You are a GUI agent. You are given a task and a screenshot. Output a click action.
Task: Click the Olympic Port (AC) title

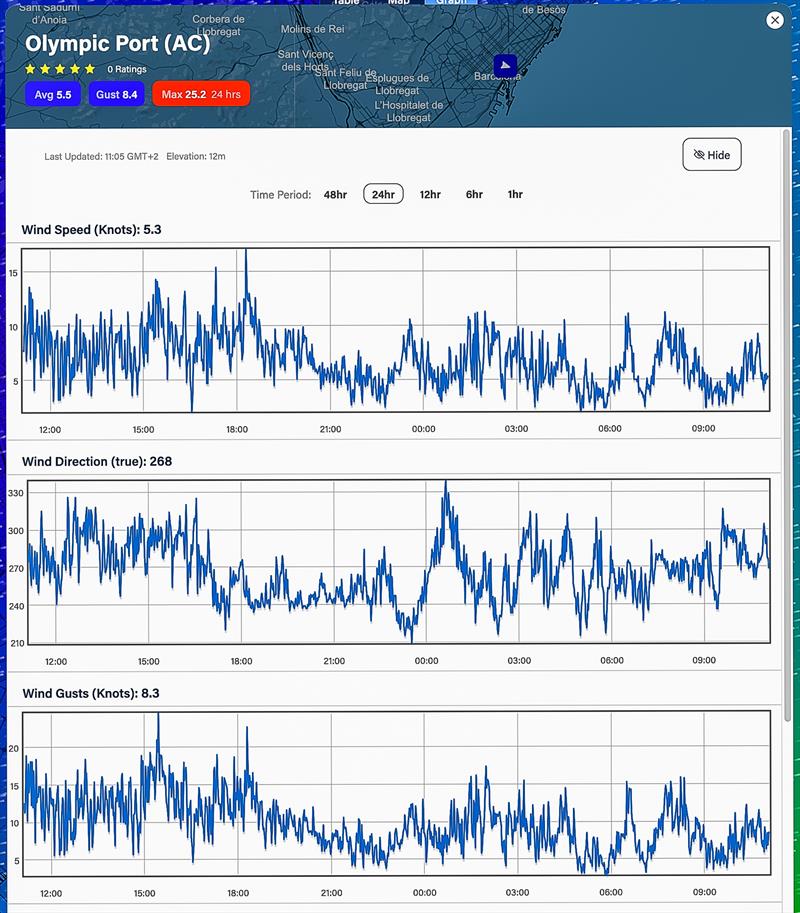pyautogui.click(x=118, y=44)
